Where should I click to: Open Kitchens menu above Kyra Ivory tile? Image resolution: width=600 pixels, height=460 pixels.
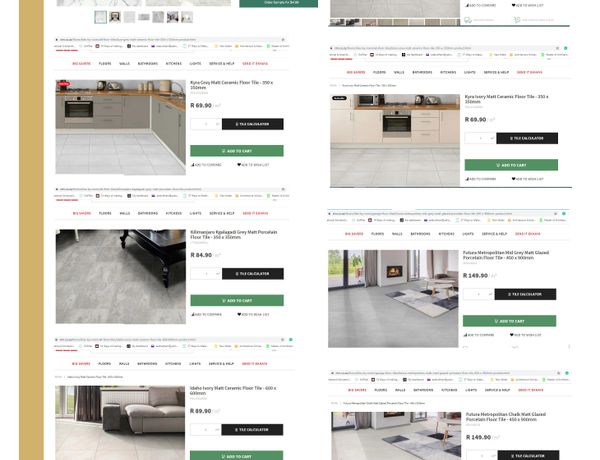(448, 72)
